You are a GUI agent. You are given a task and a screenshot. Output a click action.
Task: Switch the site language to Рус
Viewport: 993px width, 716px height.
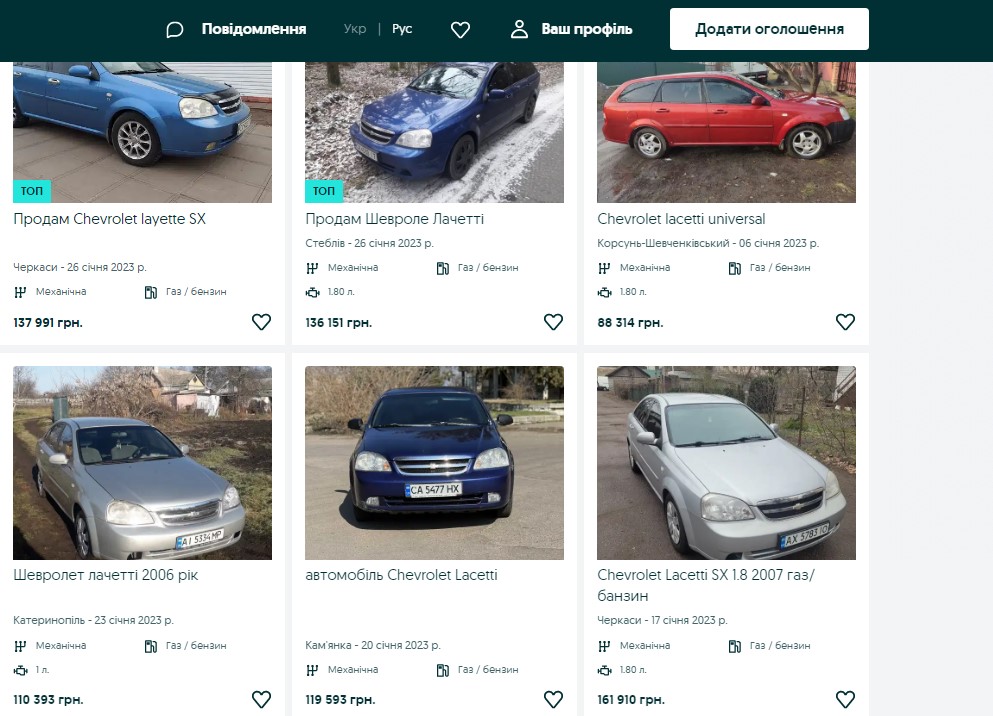(402, 29)
